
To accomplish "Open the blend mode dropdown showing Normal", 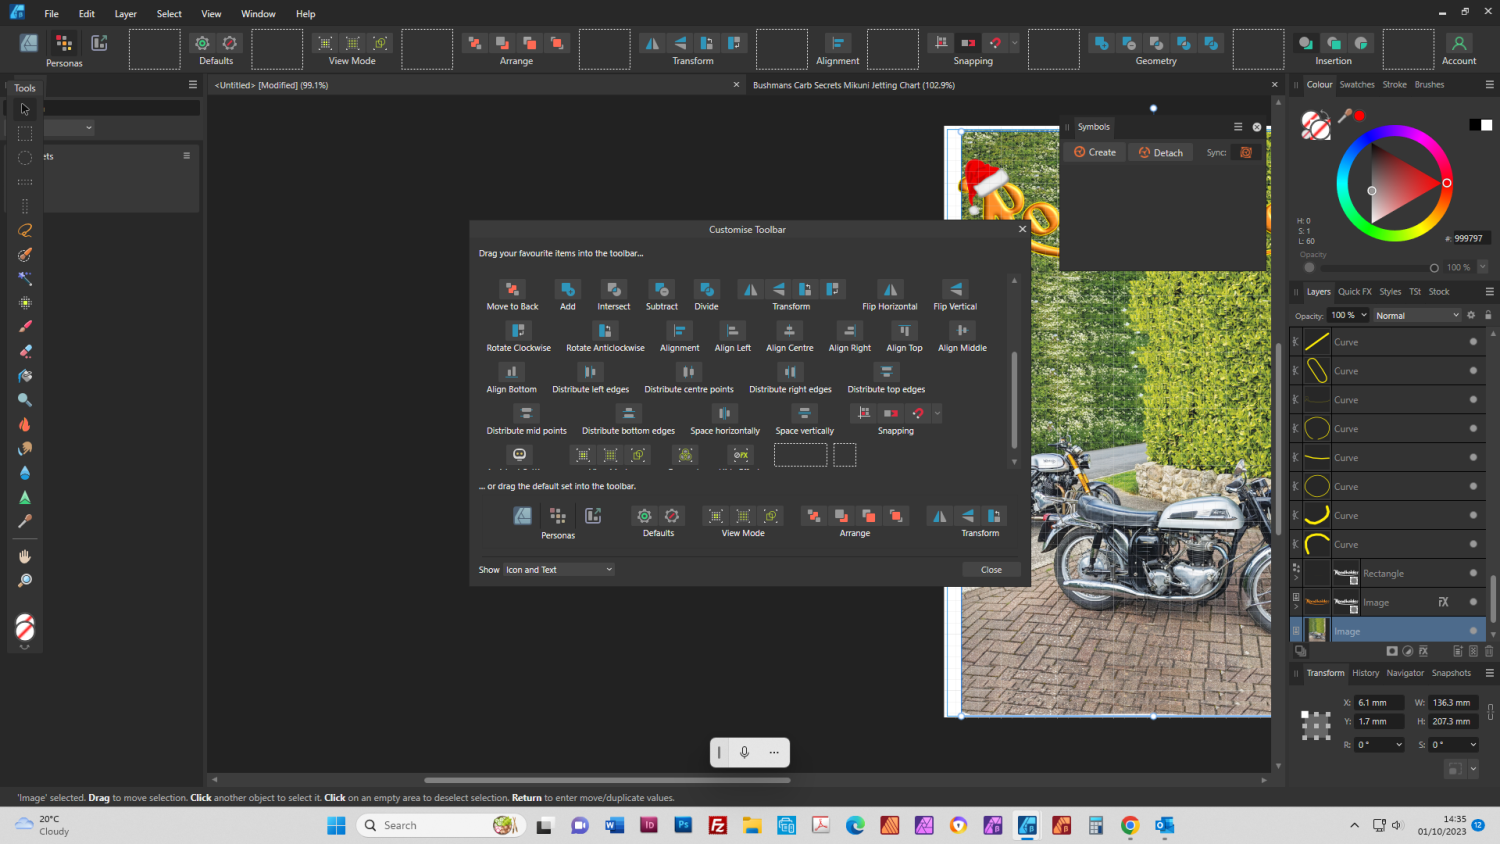I will pyautogui.click(x=1416, y=315).
